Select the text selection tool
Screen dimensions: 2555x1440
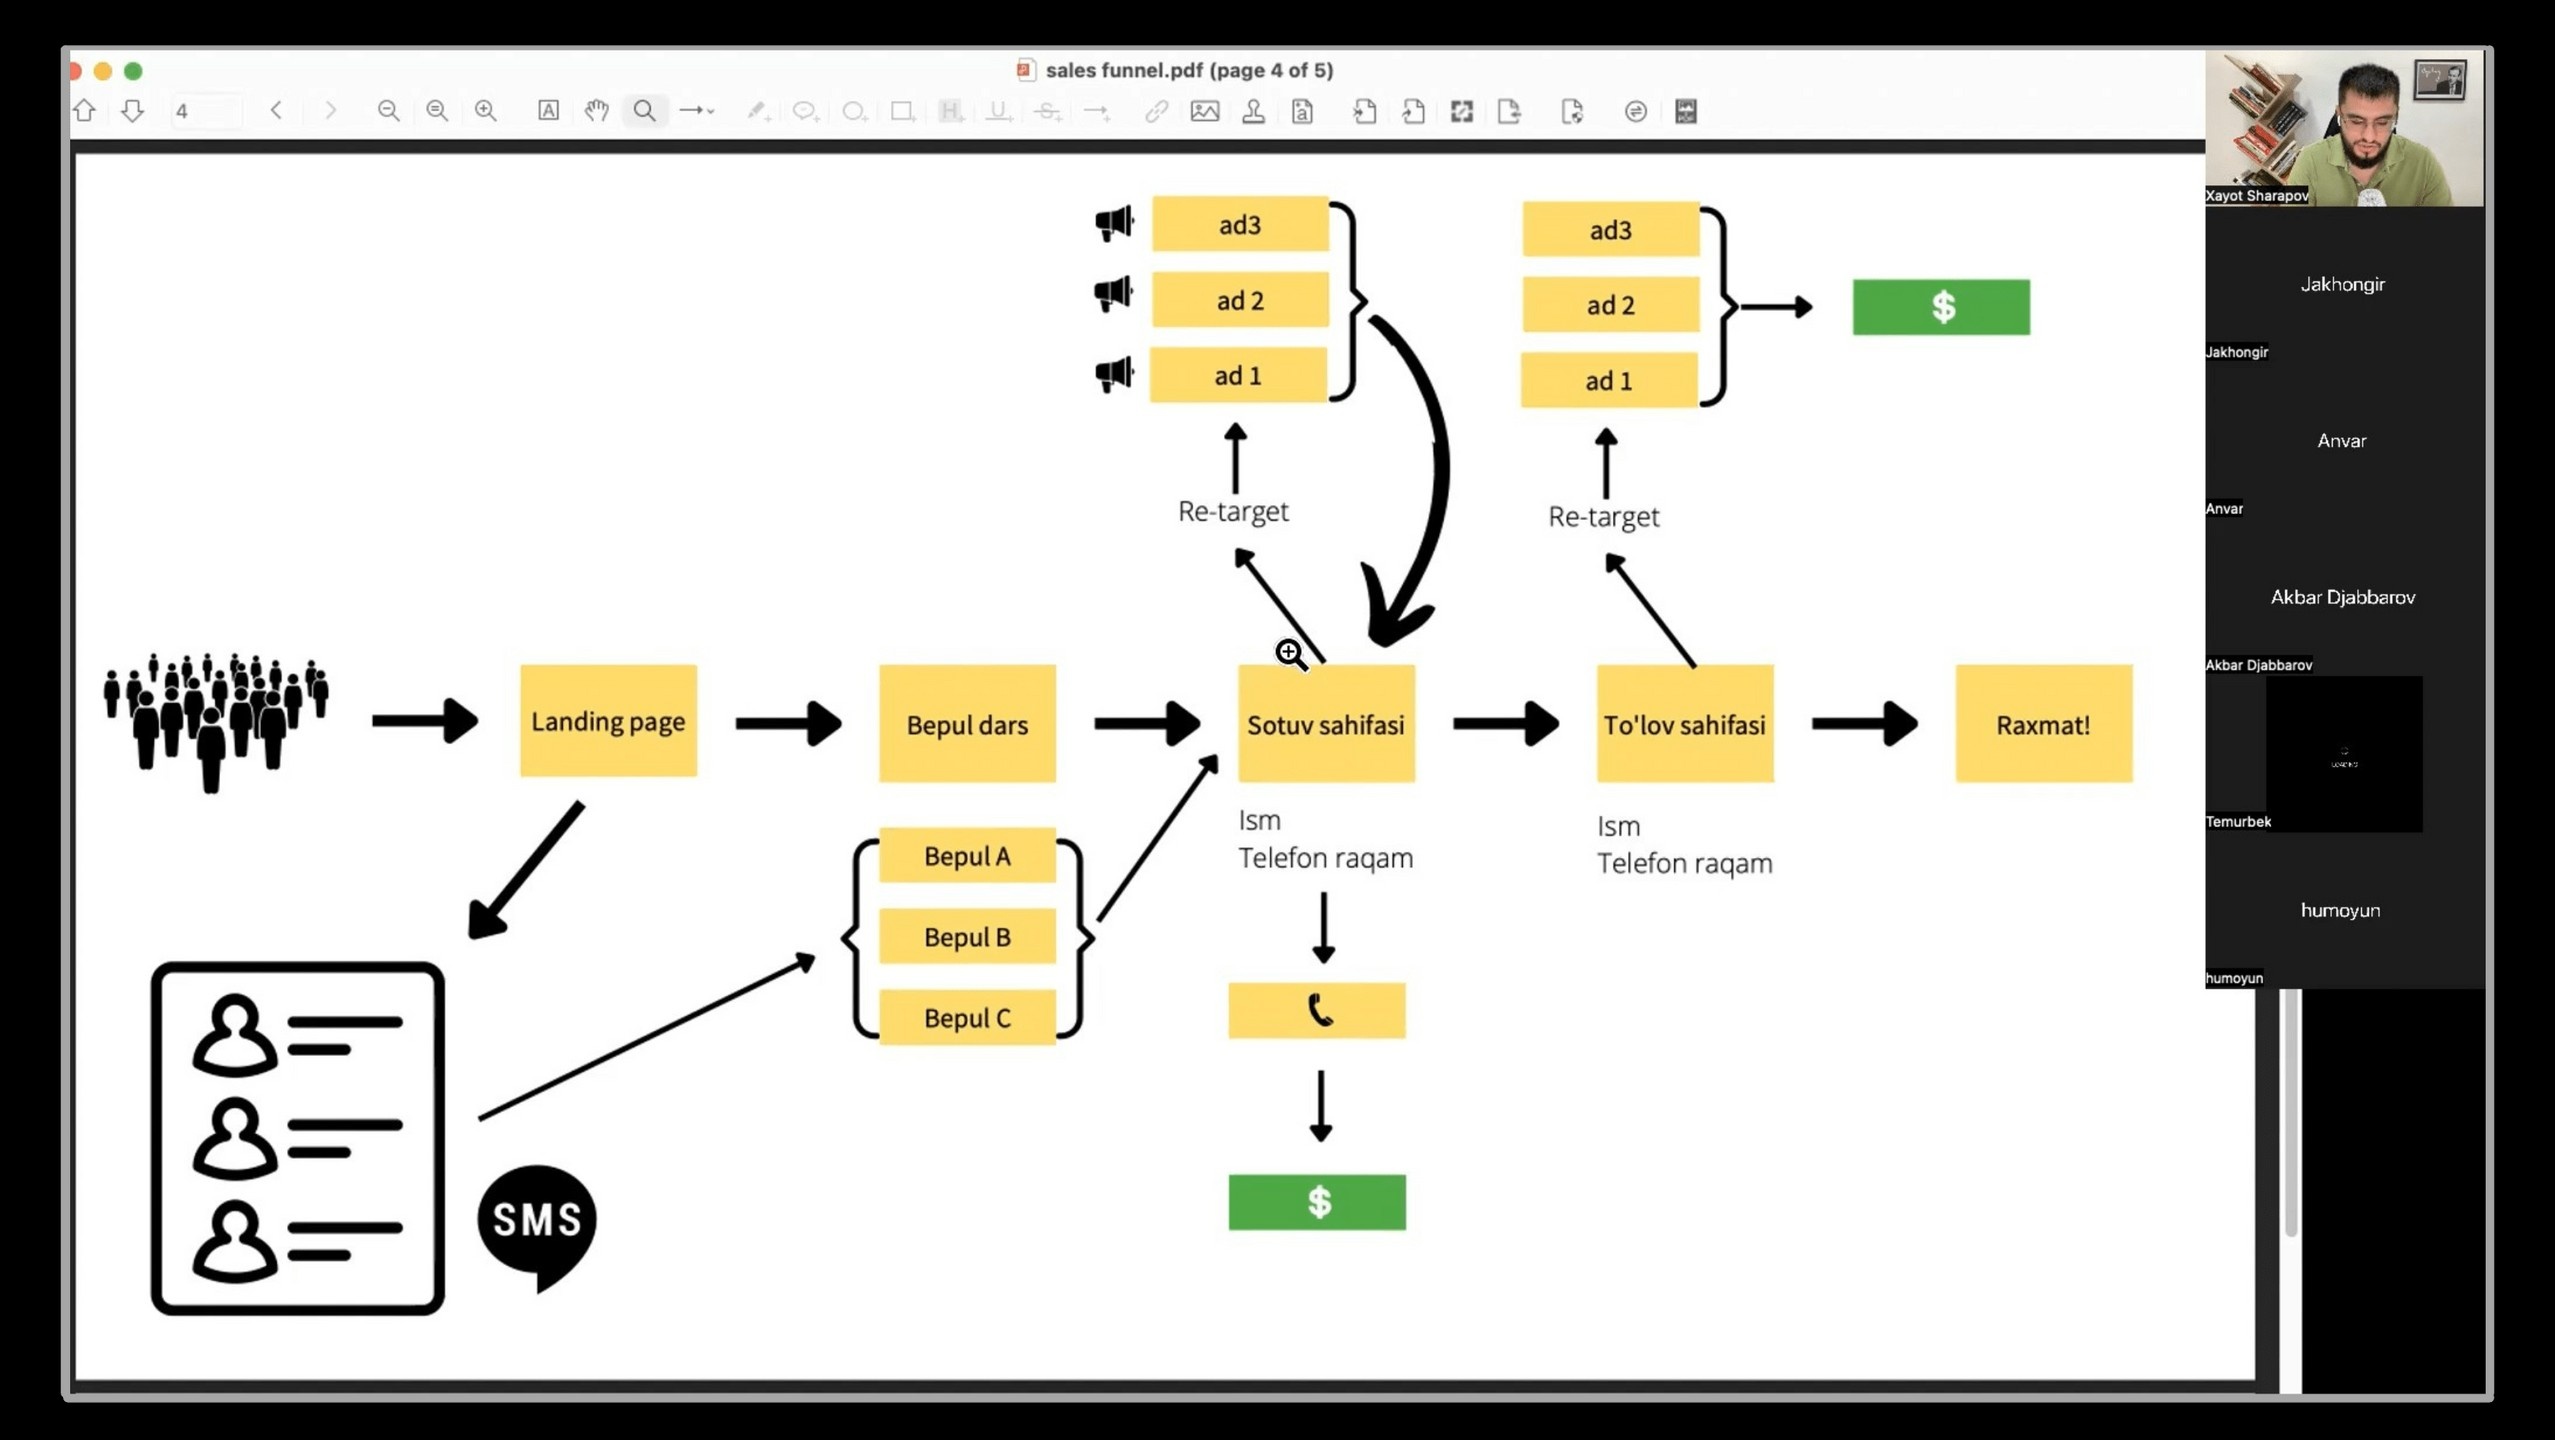coord(548,111)
